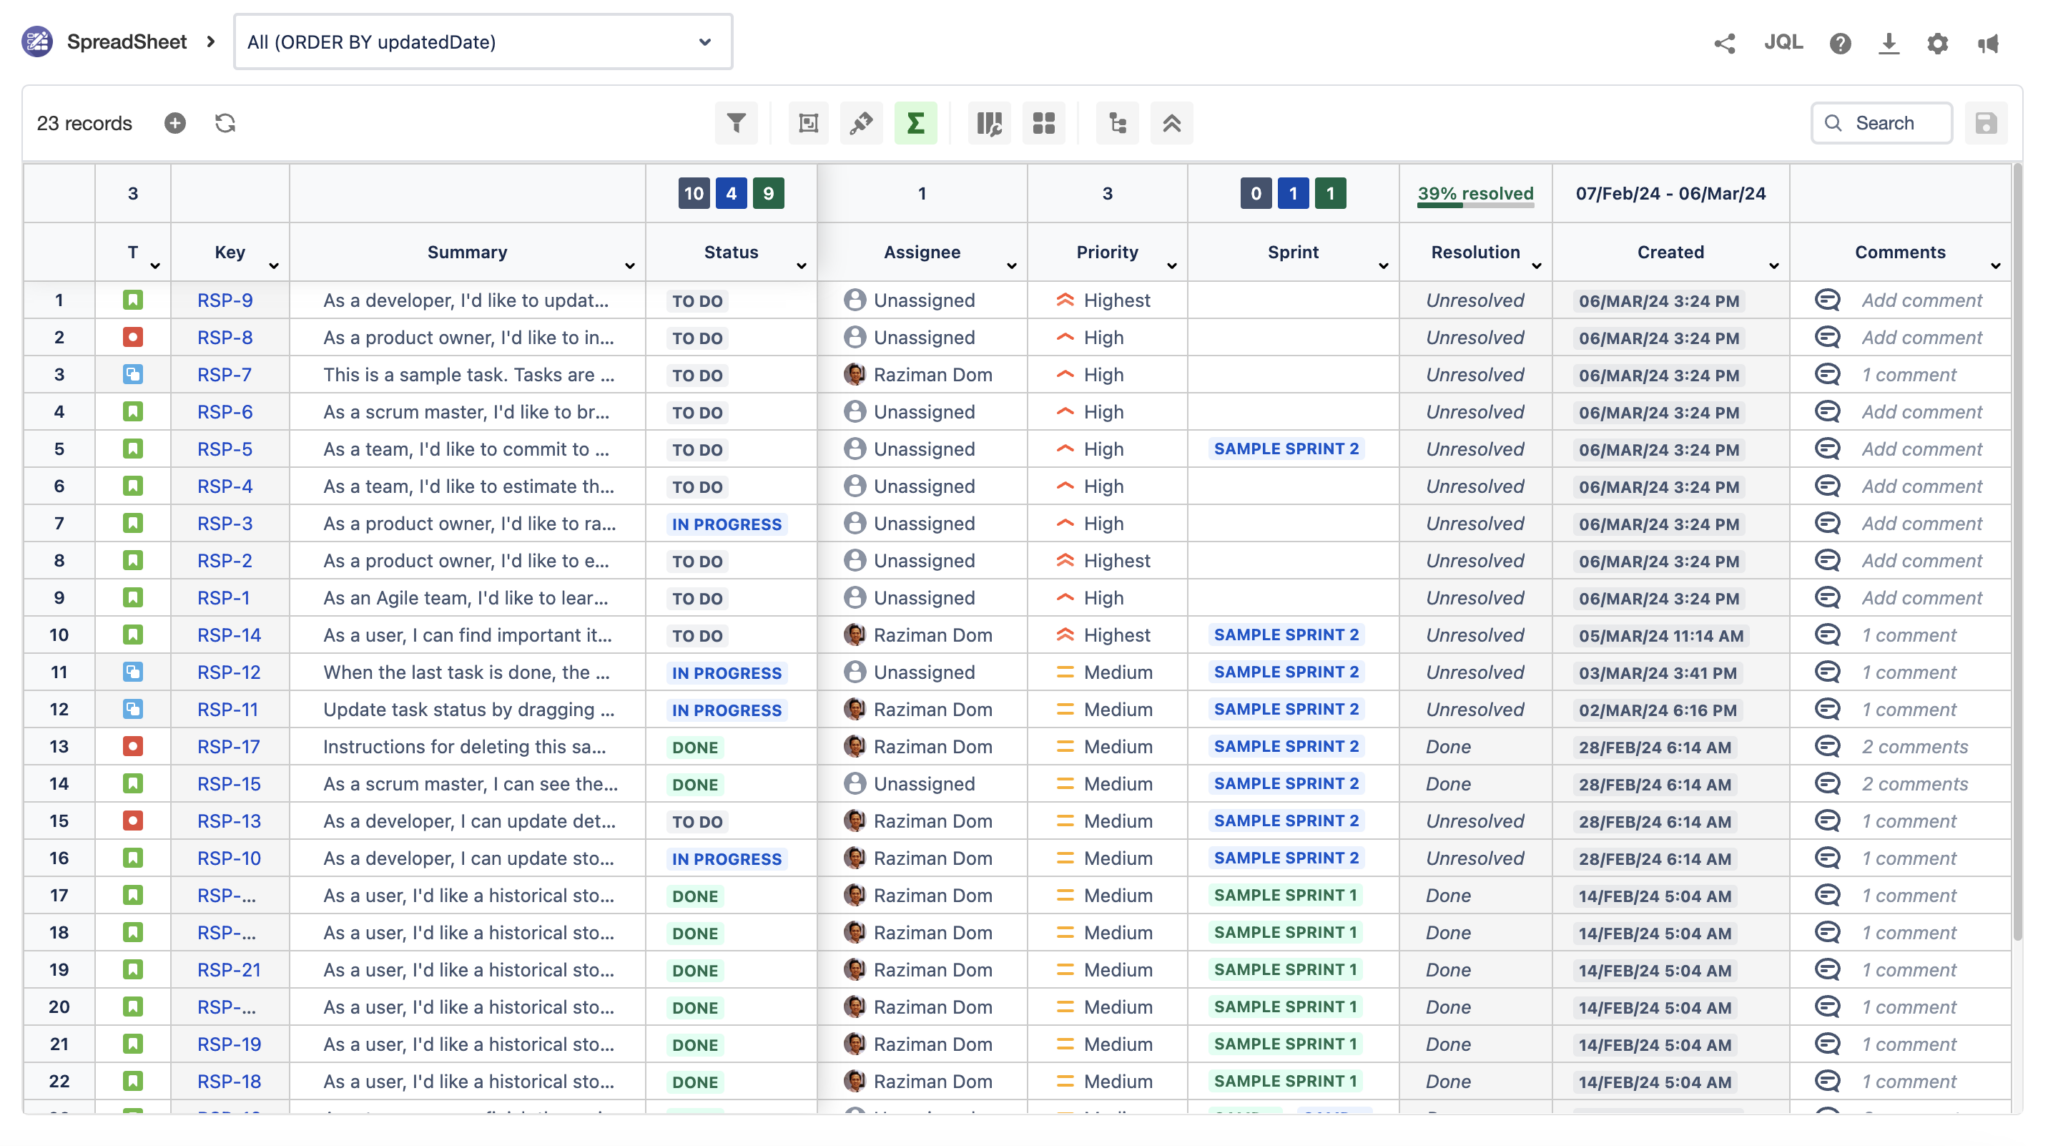Click the download export icon
2048x1146 pixels.
point(1889,43)
